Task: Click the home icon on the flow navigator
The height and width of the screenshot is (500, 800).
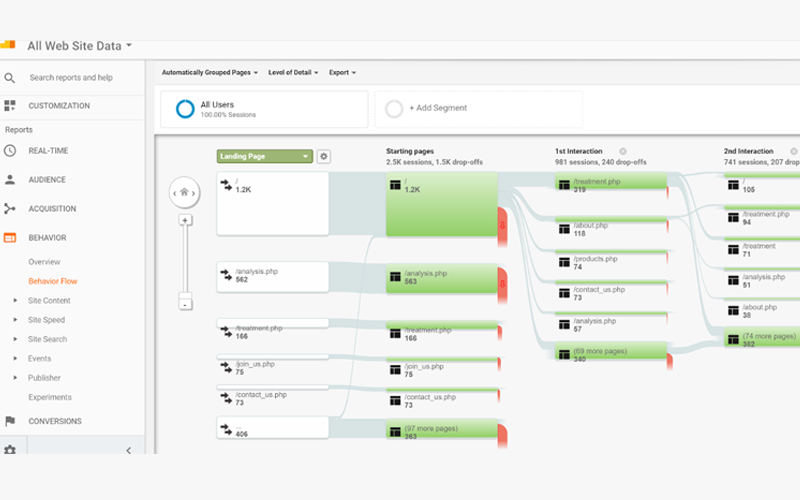Action: click(x=184, y=192)
